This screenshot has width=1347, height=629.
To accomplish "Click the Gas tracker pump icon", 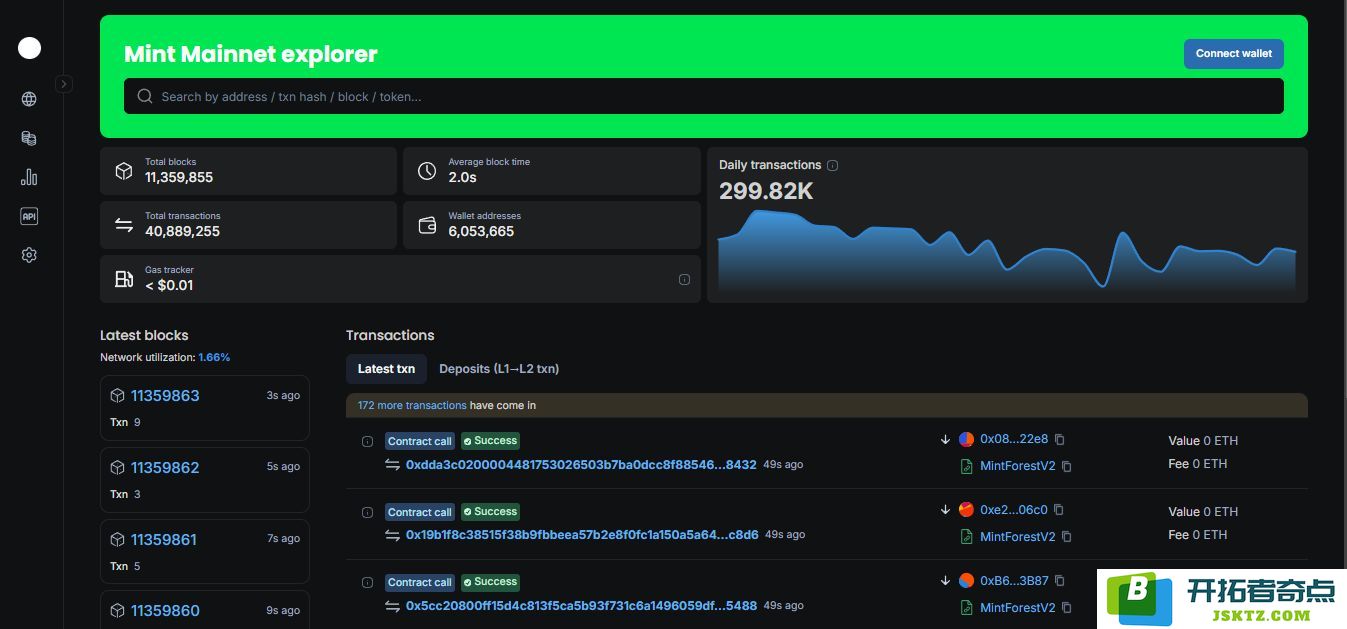I will click(124, 279).
